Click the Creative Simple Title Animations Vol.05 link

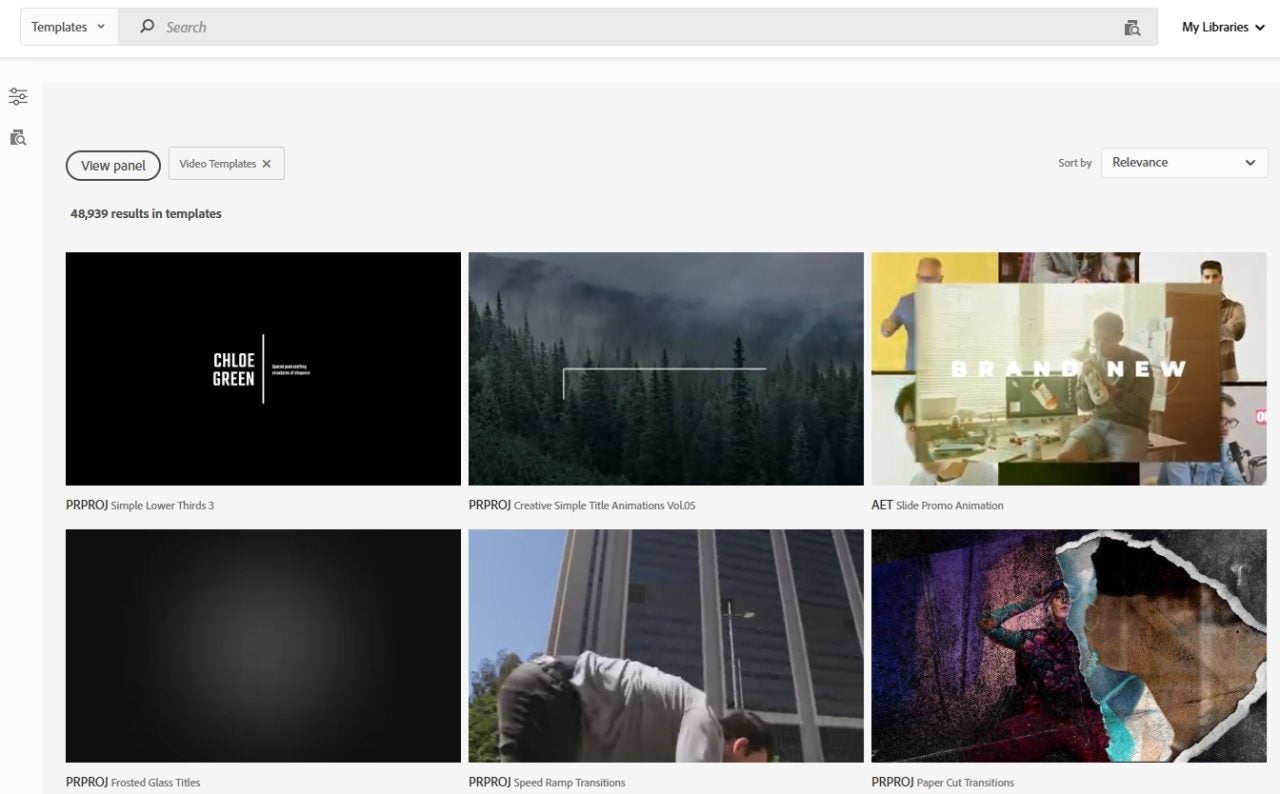pyautogui.click(x=604, y=506)
